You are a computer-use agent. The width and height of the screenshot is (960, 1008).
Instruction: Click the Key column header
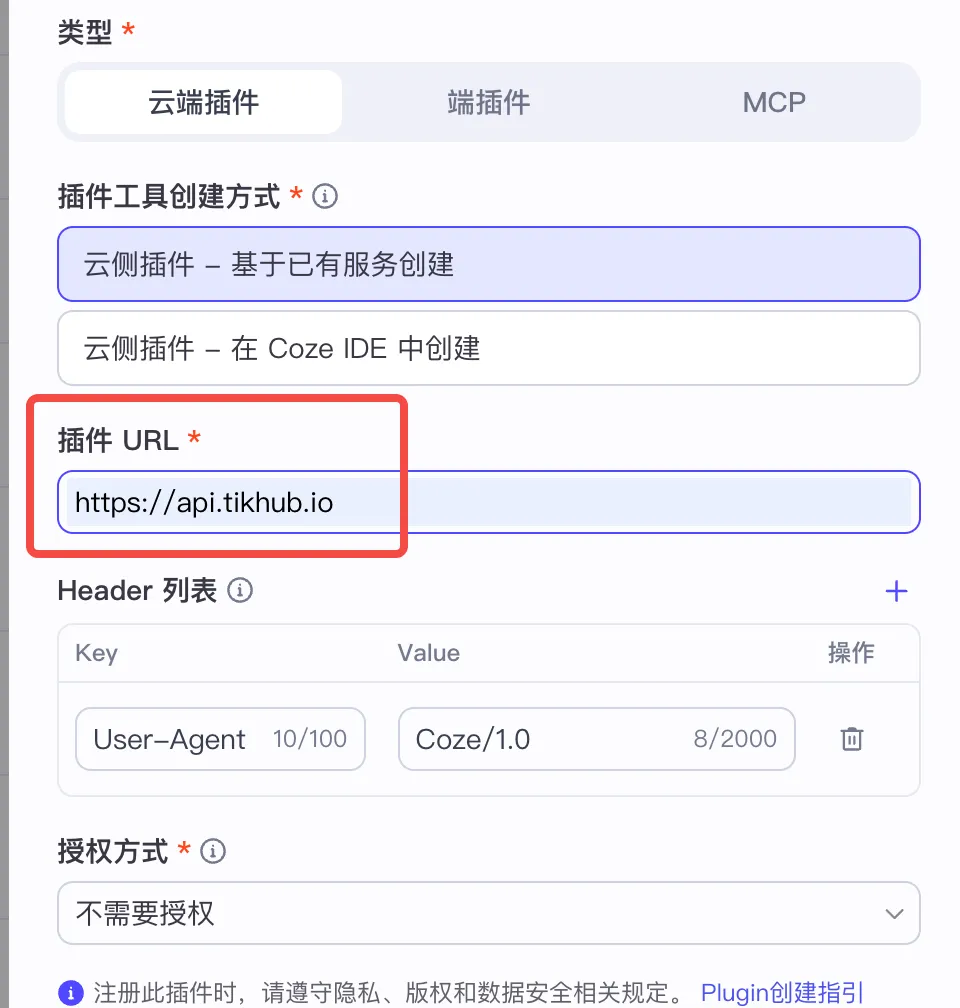[96, 653]
